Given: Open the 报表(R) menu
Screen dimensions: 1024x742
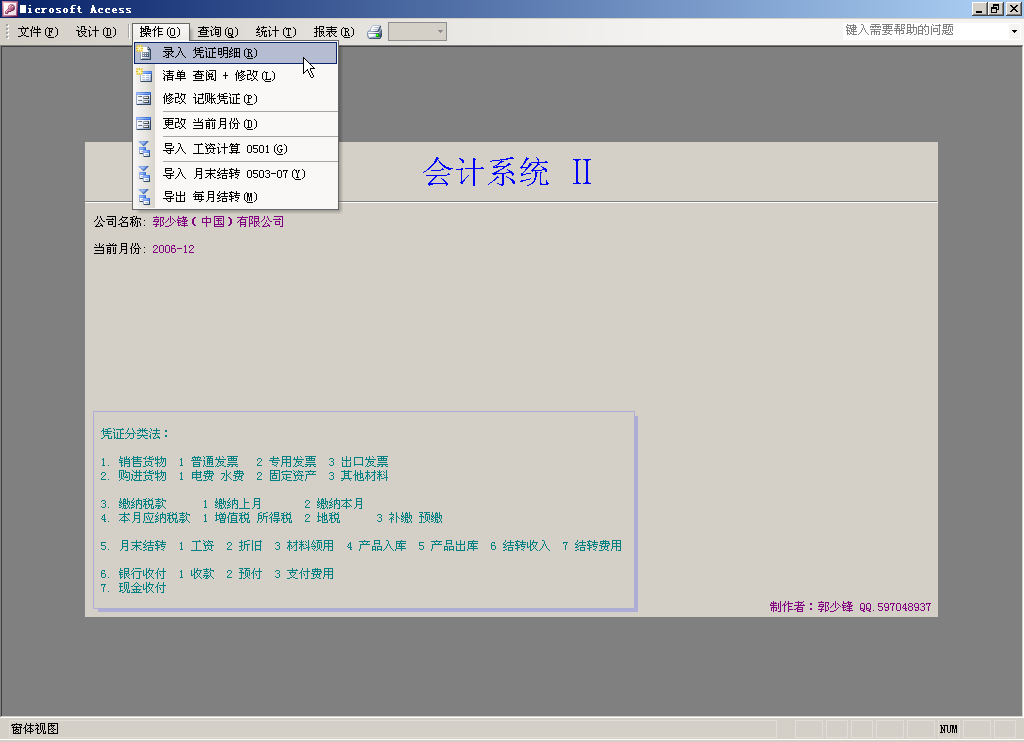Looking at the screenshot, I should point(334,32).
